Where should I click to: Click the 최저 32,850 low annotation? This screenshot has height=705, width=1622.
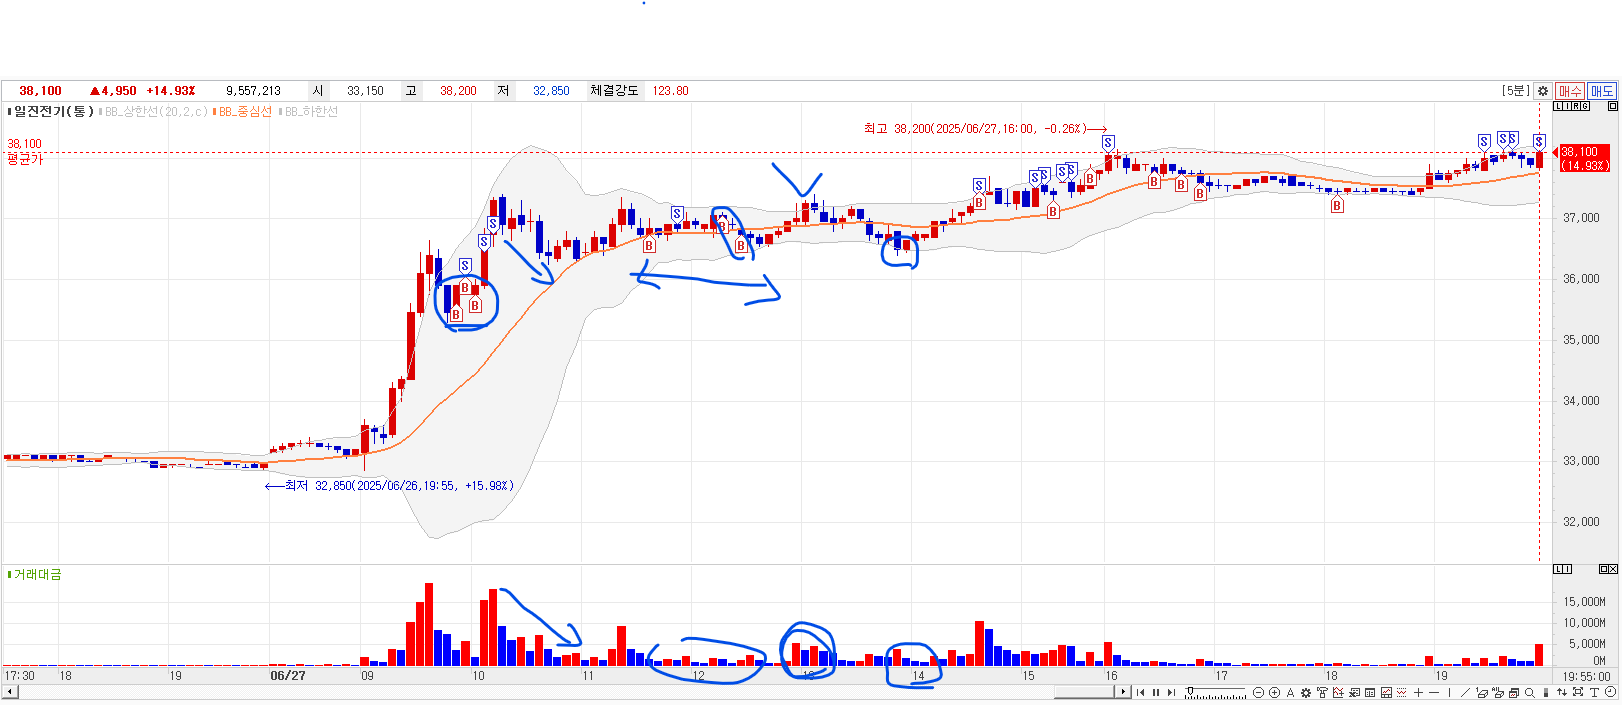[389, 485]
